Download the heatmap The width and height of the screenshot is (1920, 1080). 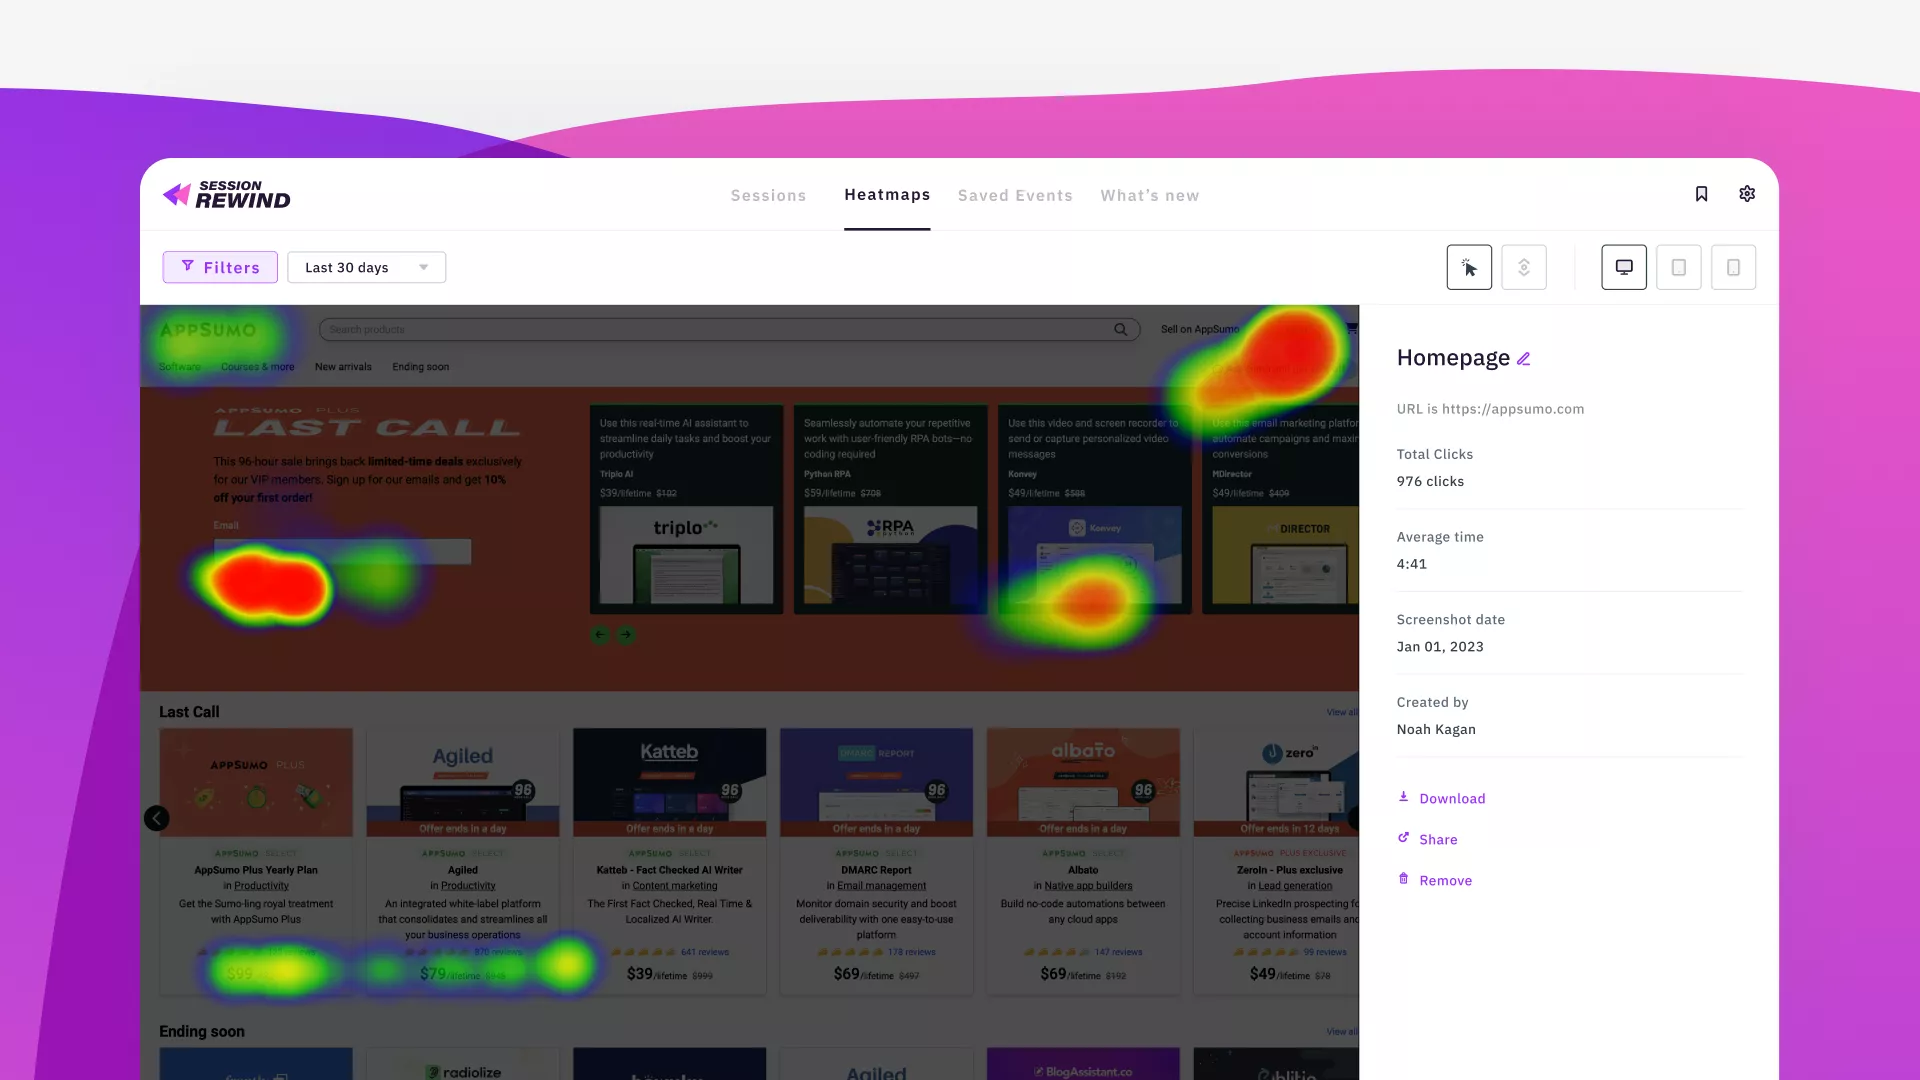point(1451,798)
